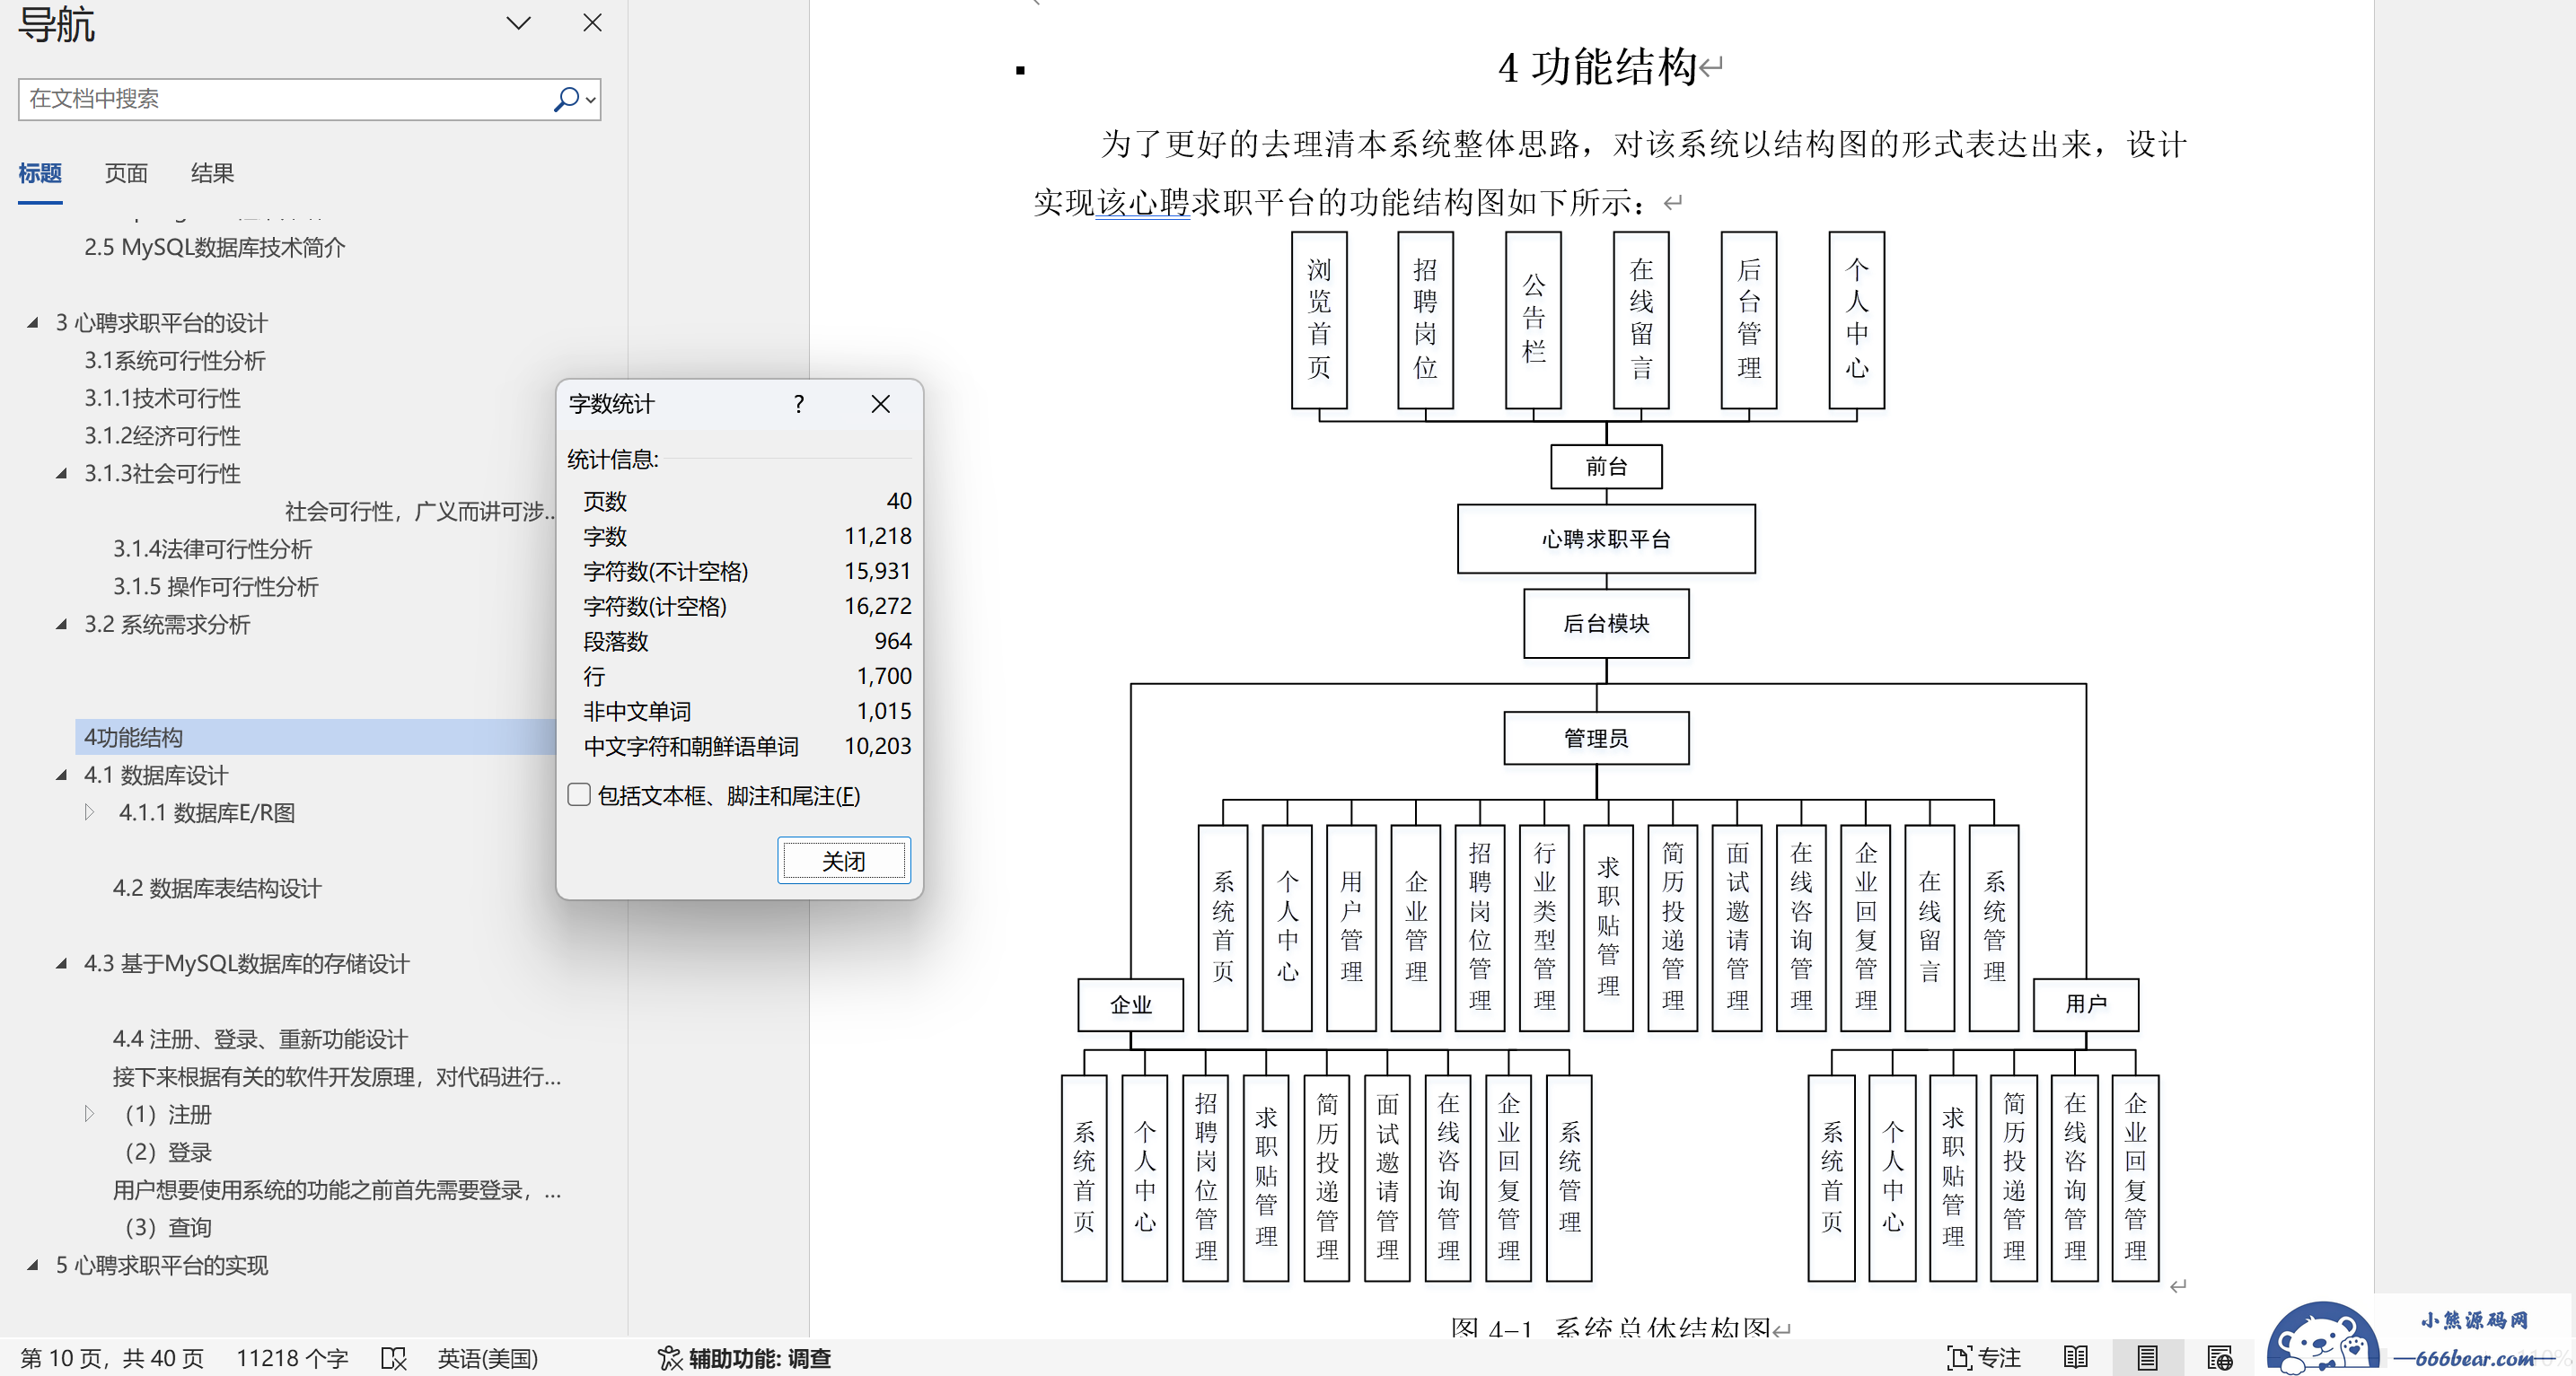This screenshot has height=1376, width=2576.
Task: Select heading 3.1系统可行性分析
Action: [175, 360]
